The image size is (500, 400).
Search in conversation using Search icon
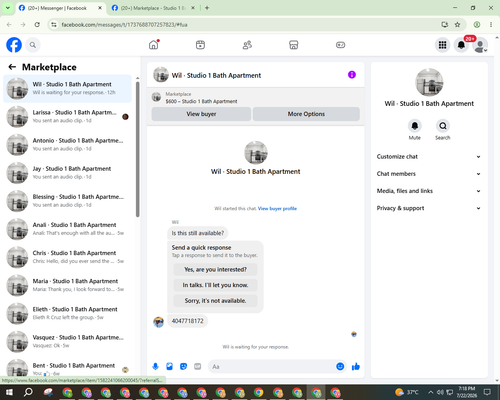click(x=443, y=126)
